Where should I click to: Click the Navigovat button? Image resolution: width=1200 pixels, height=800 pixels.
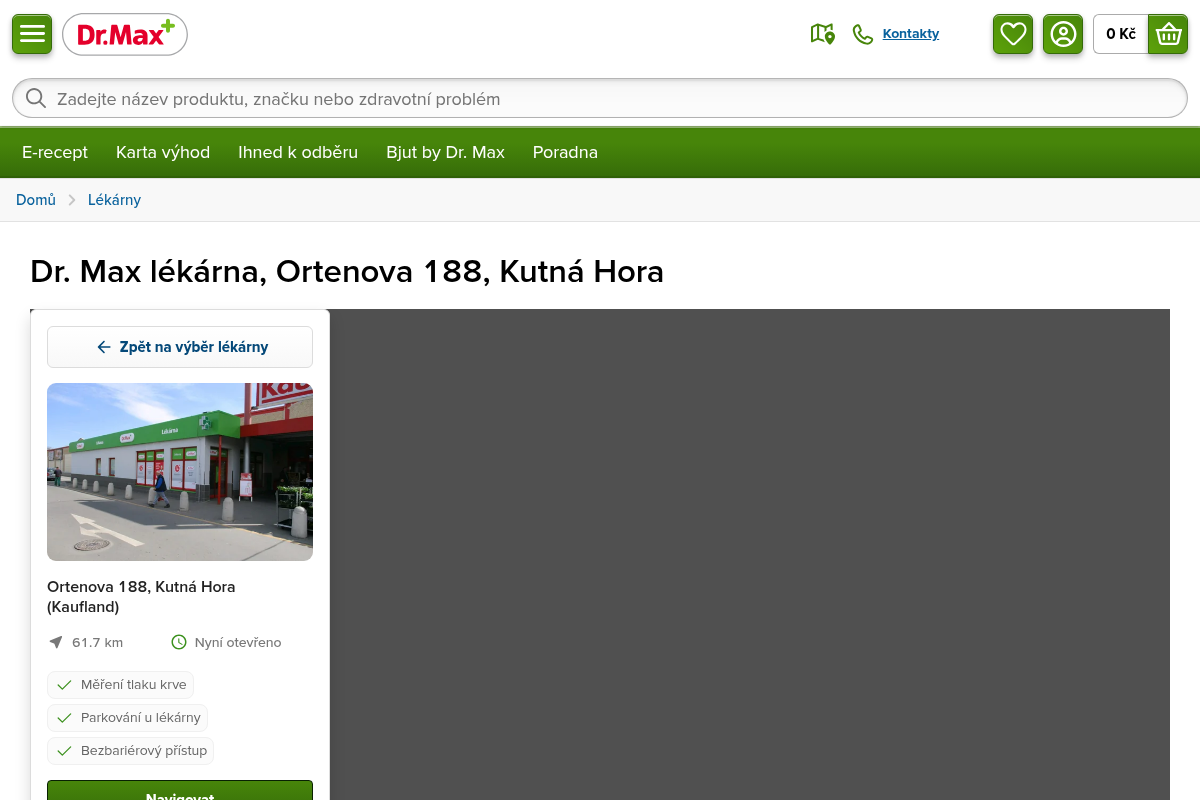180,790
